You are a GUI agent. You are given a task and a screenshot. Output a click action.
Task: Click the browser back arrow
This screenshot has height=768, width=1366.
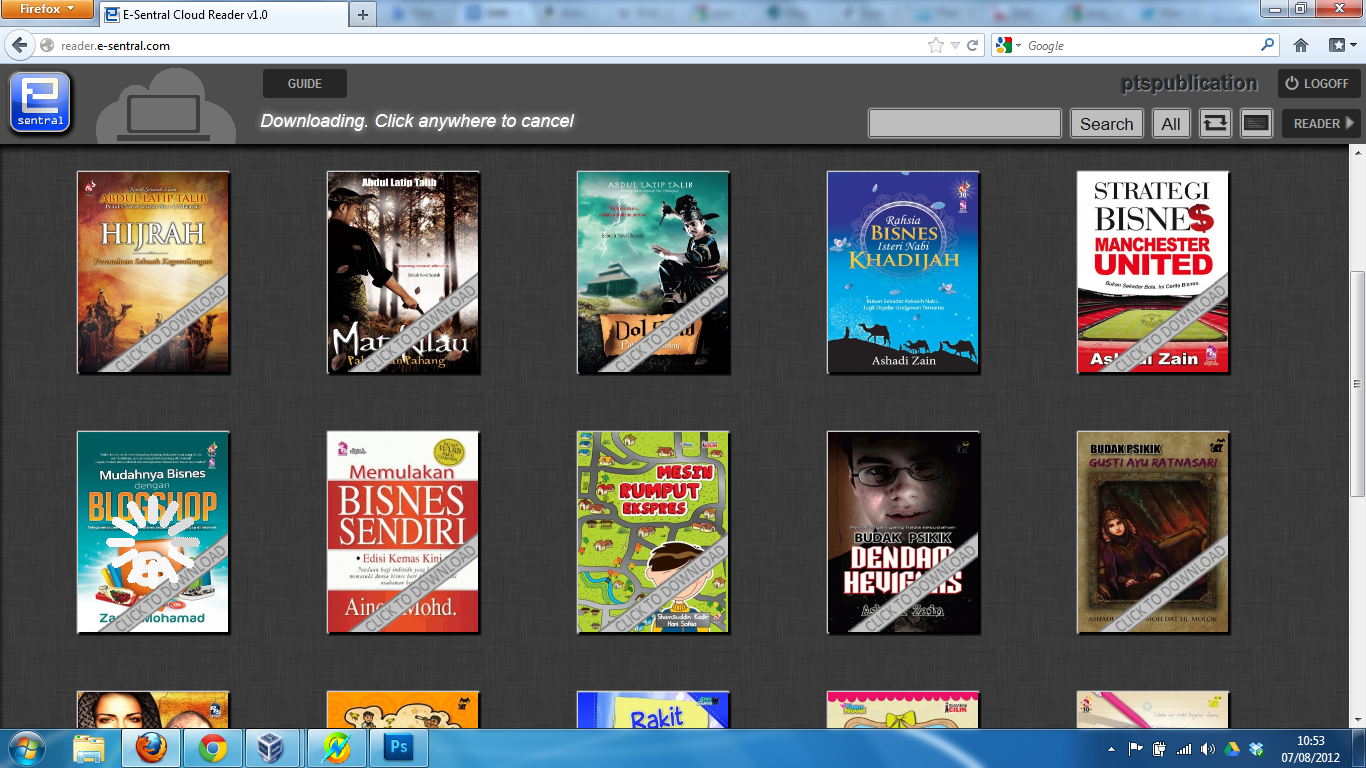pos(19,45)
